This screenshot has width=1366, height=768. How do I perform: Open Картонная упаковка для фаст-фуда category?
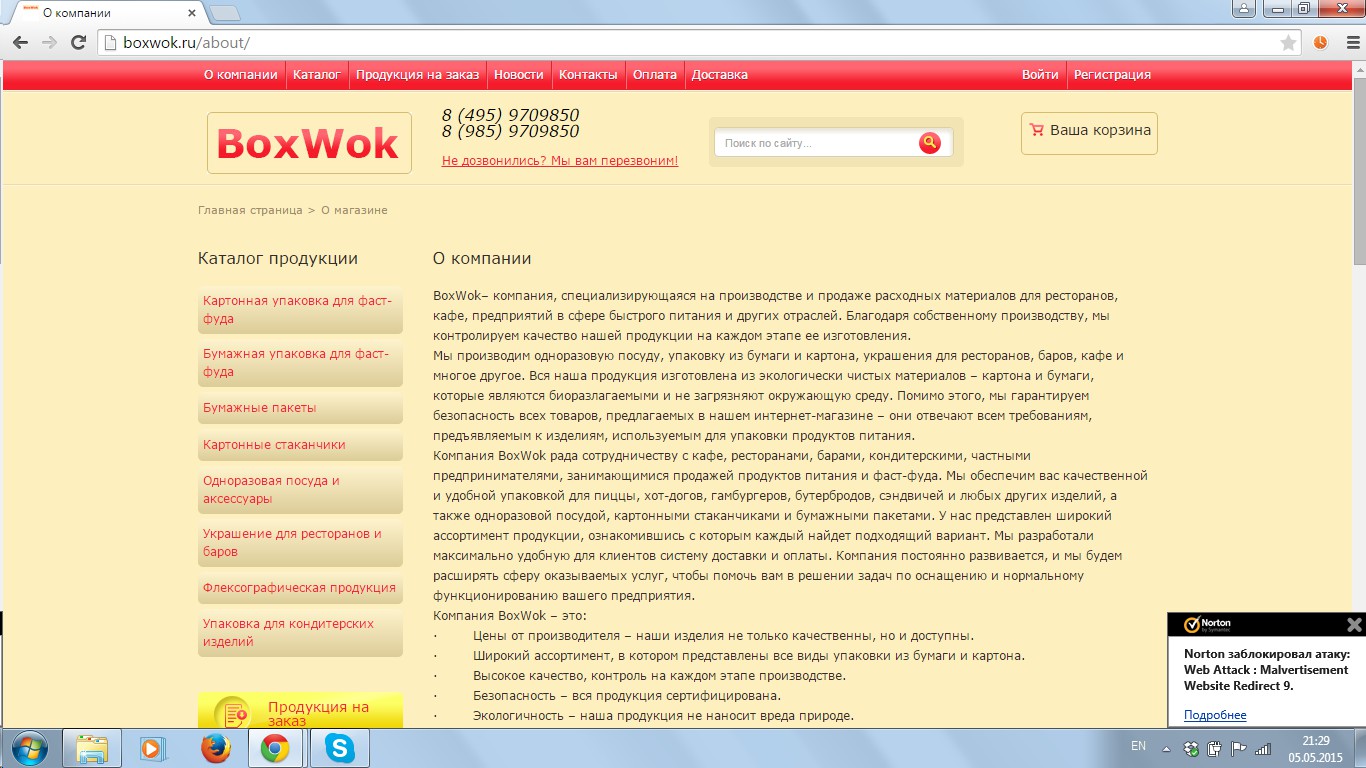pyautogui.click(x=300, y=310)
